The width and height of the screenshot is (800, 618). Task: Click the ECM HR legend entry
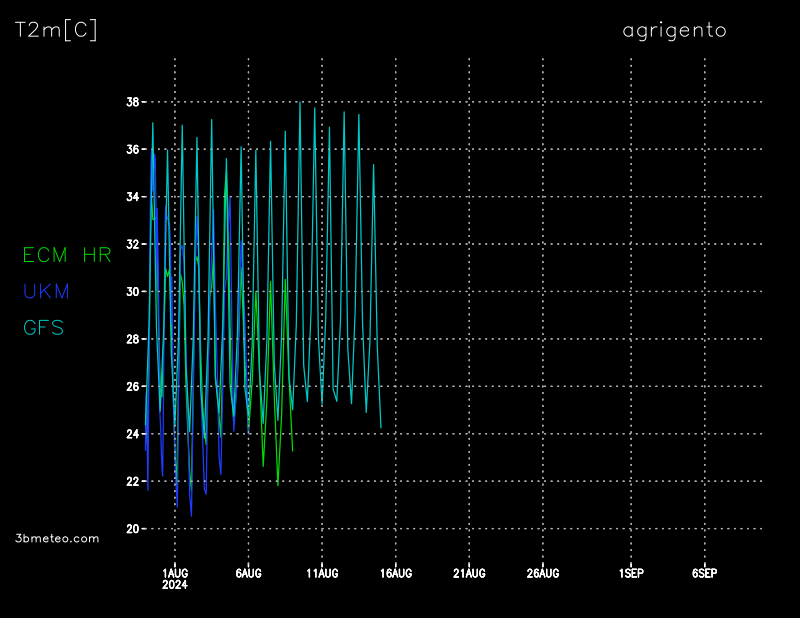67,256
